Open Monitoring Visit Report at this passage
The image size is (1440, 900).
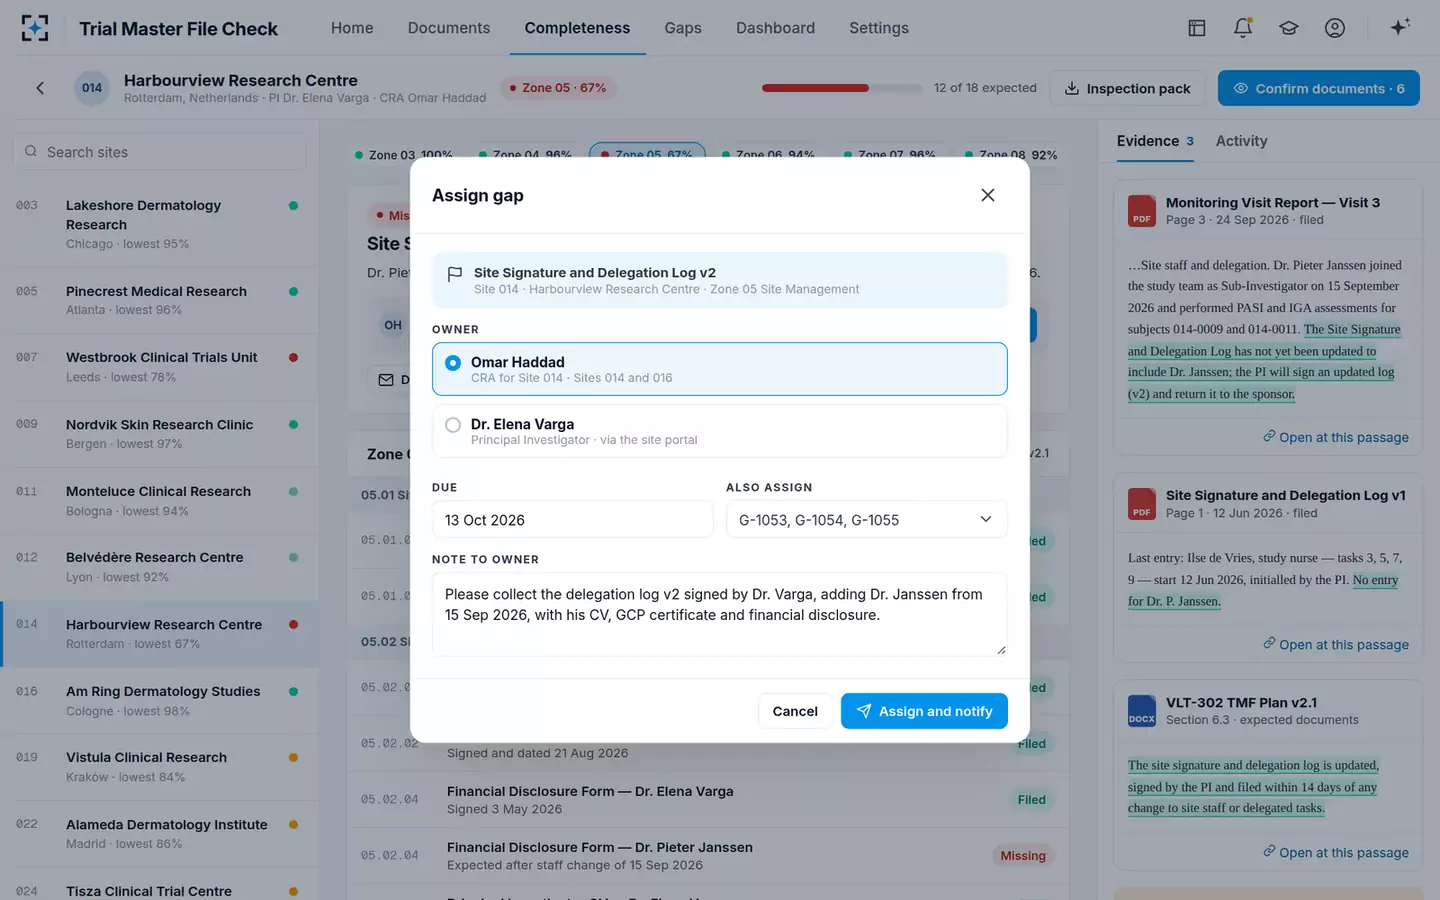coord(1335,437)
